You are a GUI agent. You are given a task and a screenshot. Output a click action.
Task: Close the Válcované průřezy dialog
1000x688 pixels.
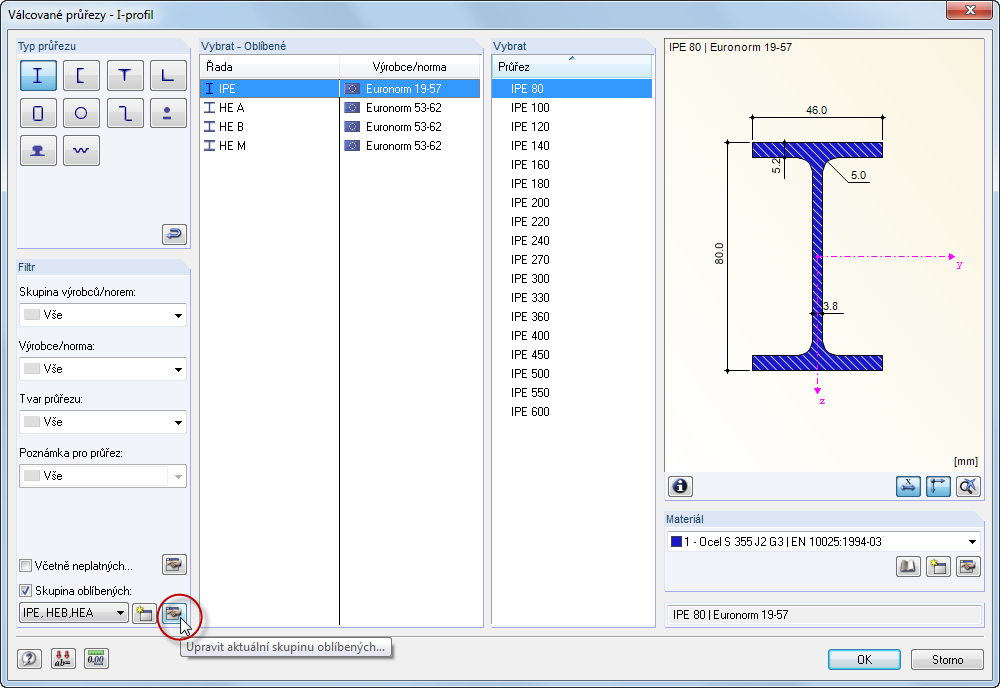point(969,10)
